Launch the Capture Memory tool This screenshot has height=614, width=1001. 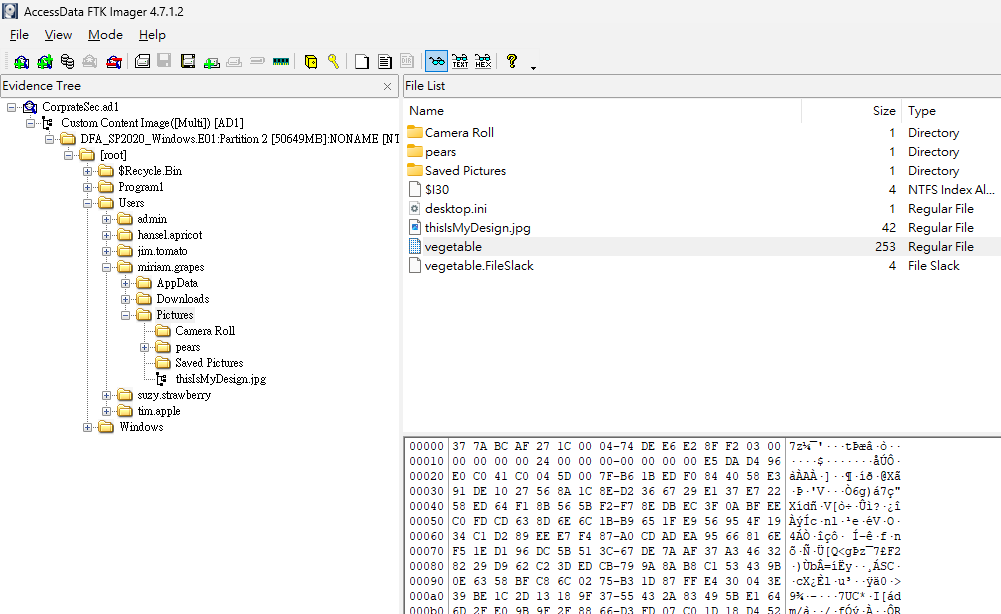(x=281, y=61)
